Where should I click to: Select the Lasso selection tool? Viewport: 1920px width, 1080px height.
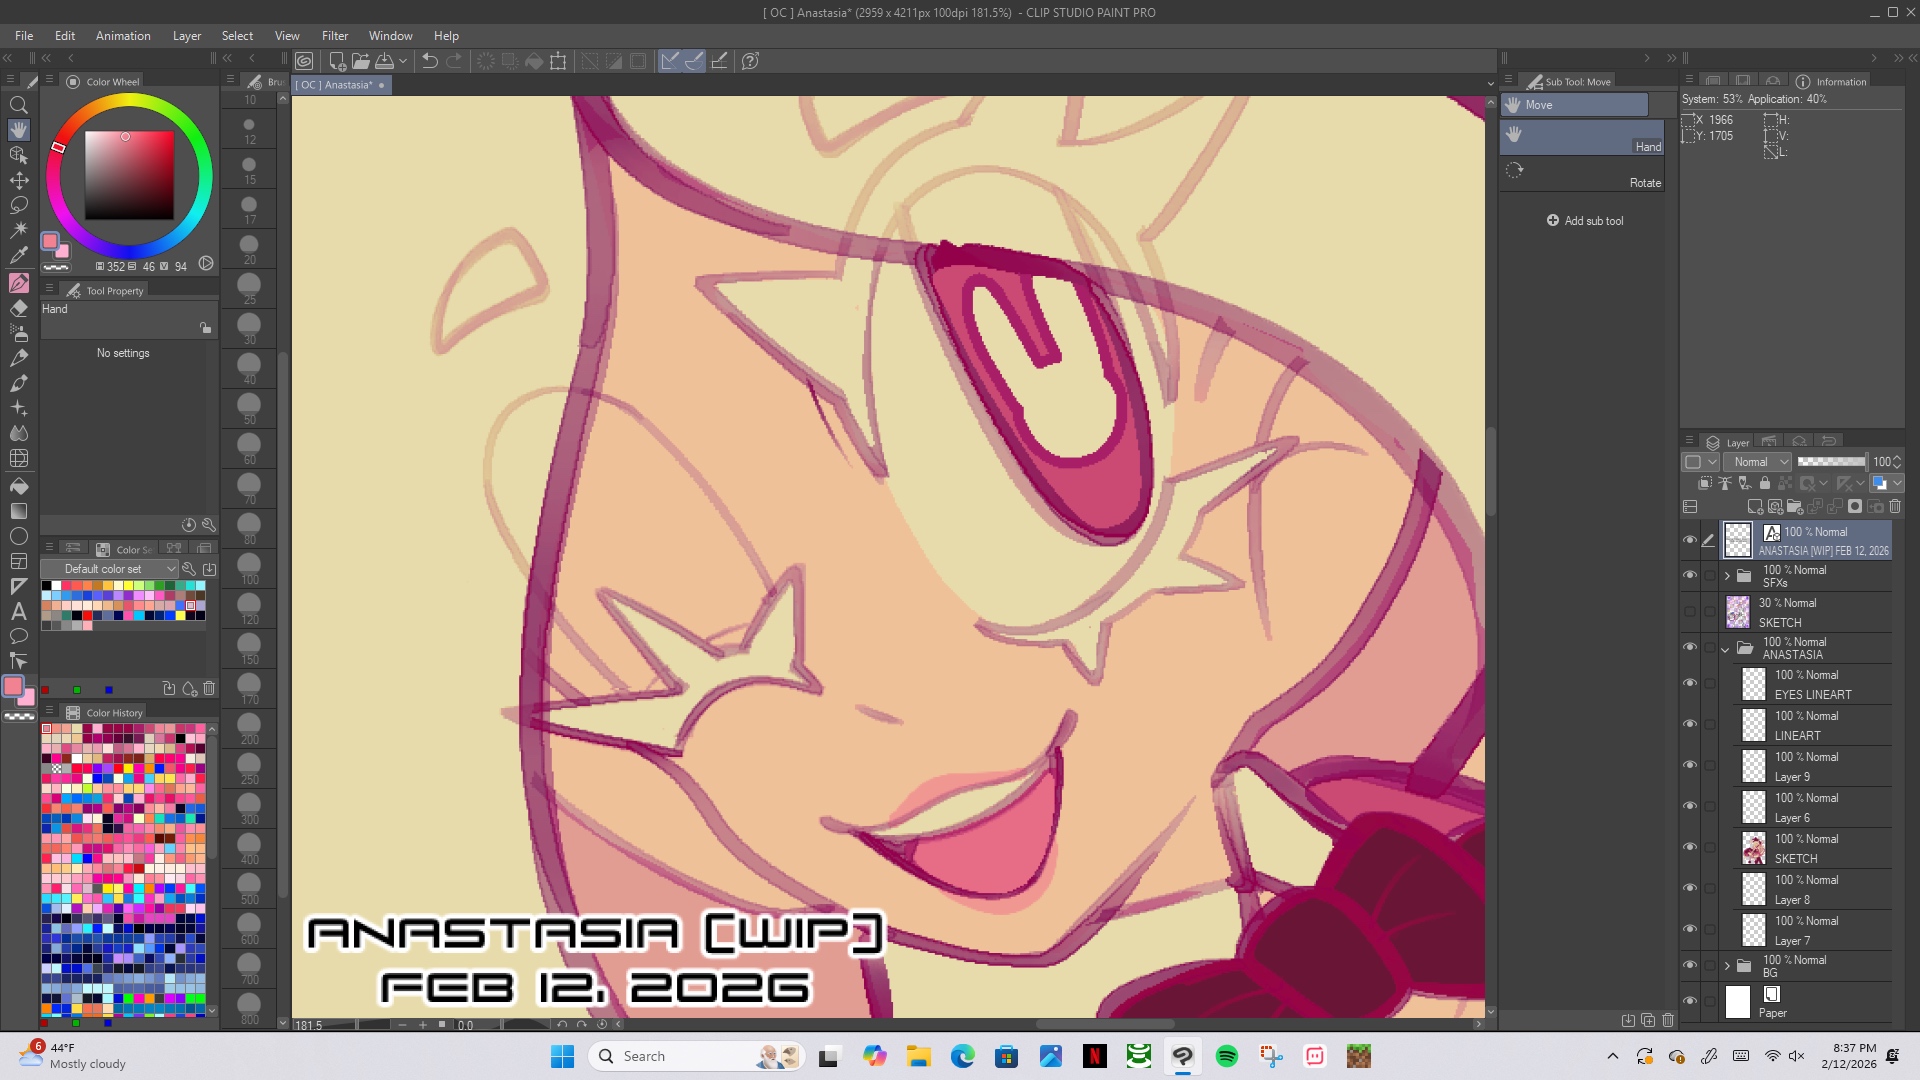pos(19,205)
